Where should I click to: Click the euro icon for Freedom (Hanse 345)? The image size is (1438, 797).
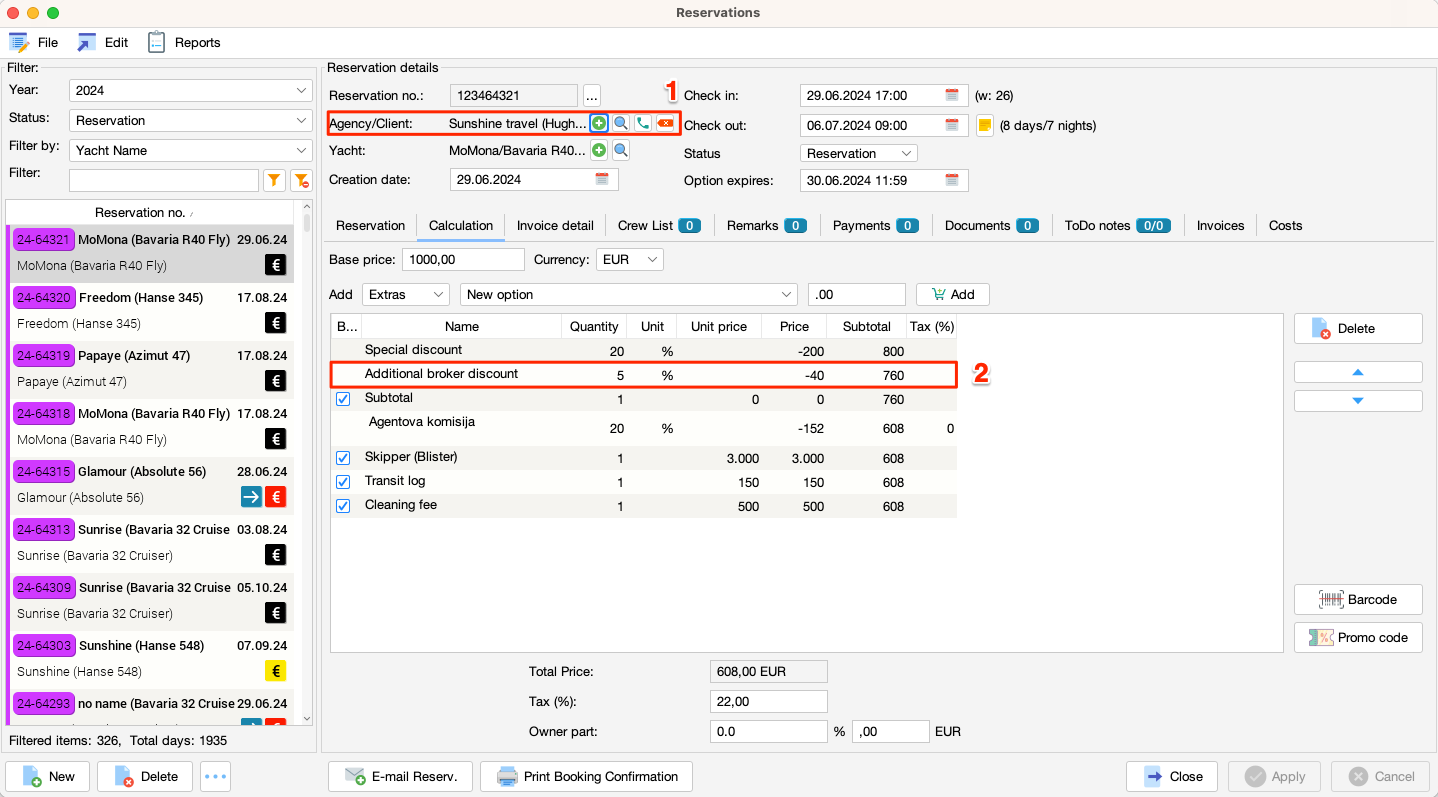pyautogui.click(x=277, y=323)
